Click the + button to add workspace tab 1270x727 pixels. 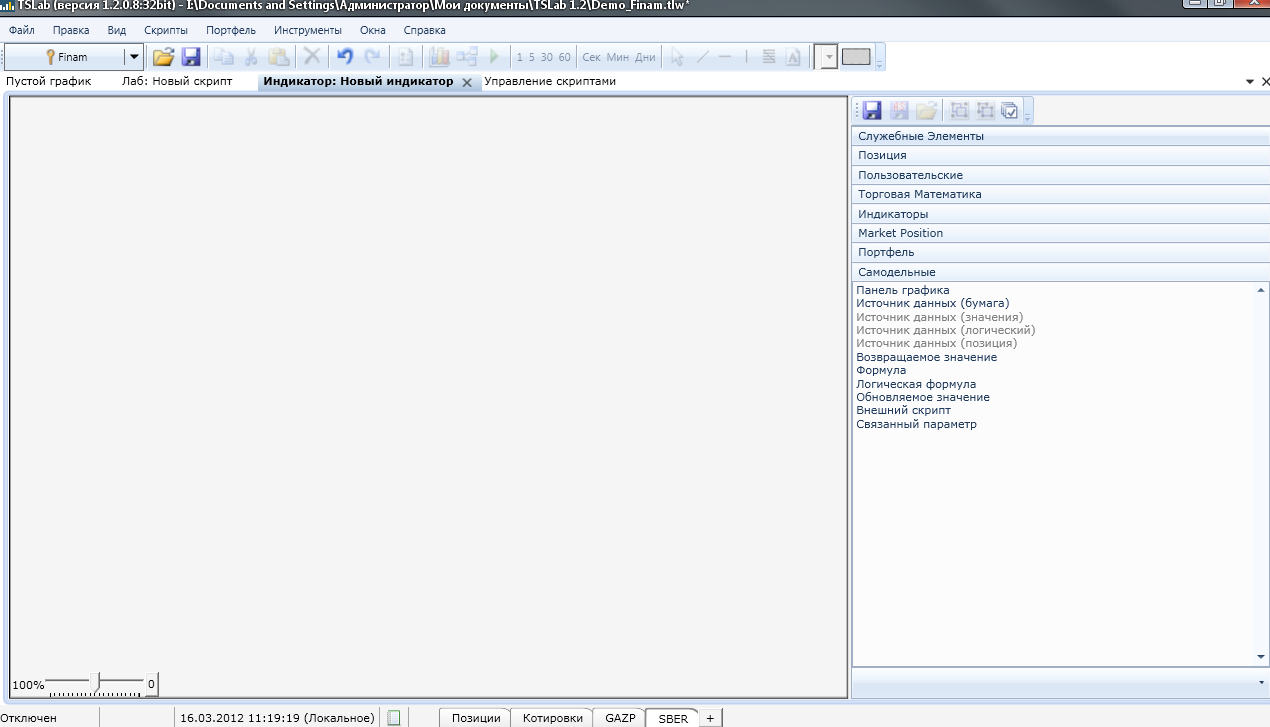click(x=709, y=718)
